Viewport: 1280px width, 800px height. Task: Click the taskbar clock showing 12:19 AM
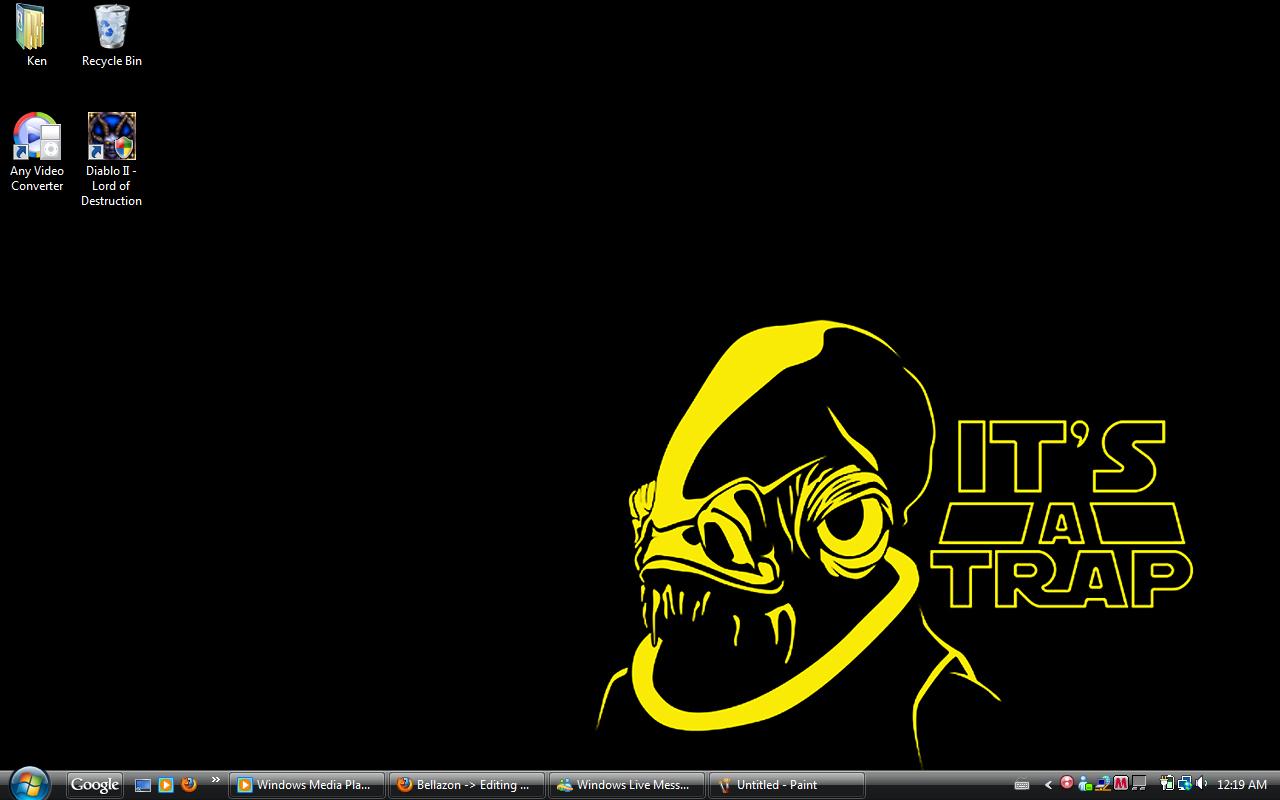tap(1242, 785)
